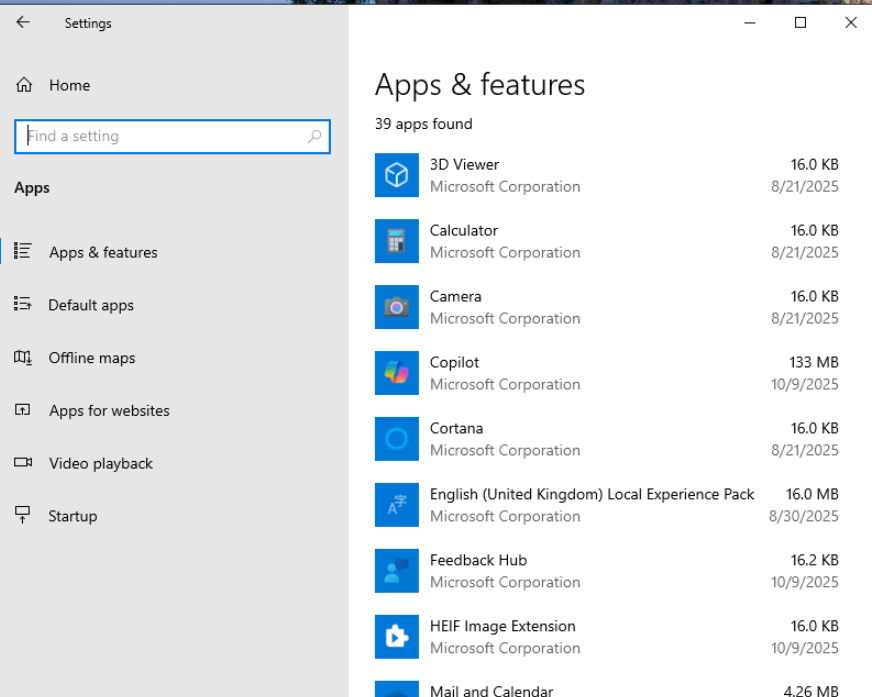Switch to Default apps section
Image resolution: width=872 pixels, height=697 pixels.
[x=90, y=305]
